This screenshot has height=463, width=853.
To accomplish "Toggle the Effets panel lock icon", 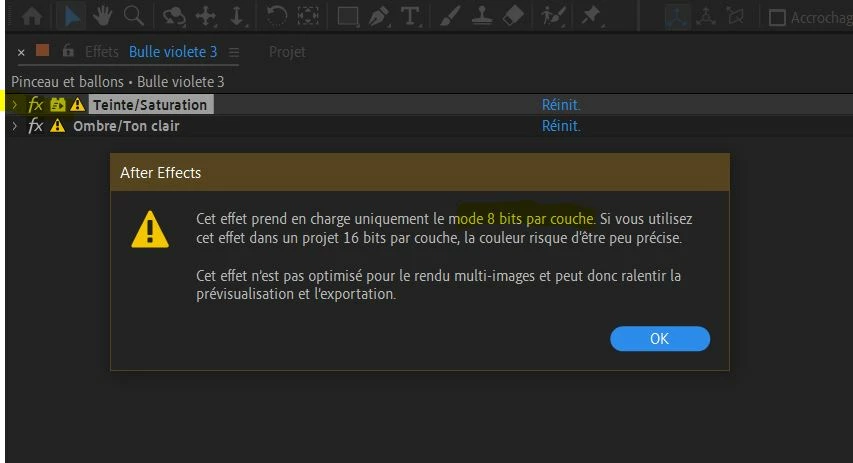I will point(68,51).
